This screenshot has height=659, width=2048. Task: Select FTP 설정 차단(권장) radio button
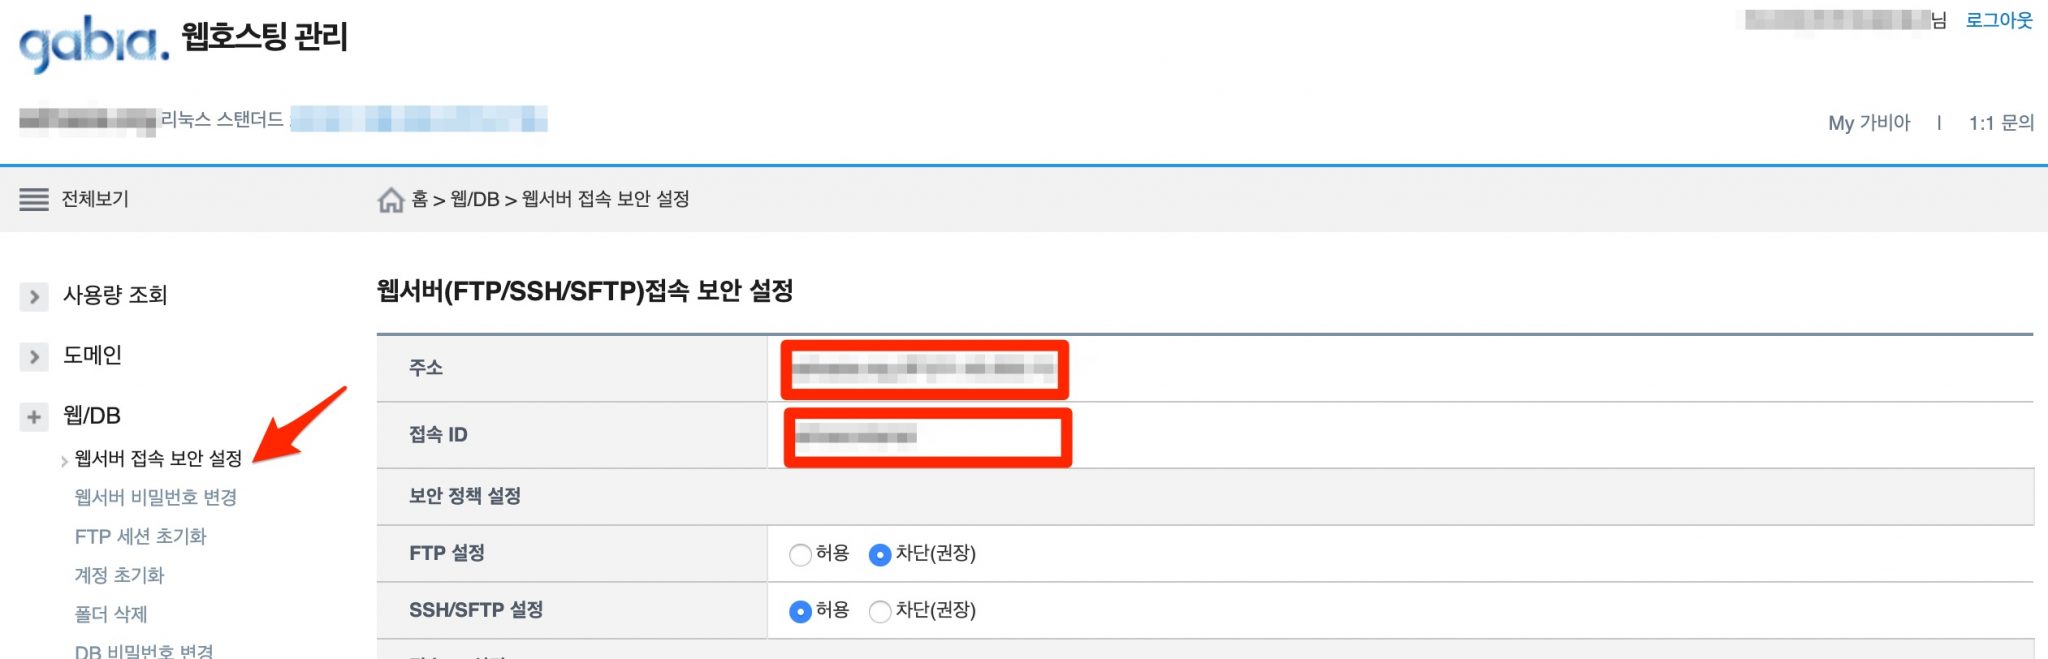(x=880, y=554)
